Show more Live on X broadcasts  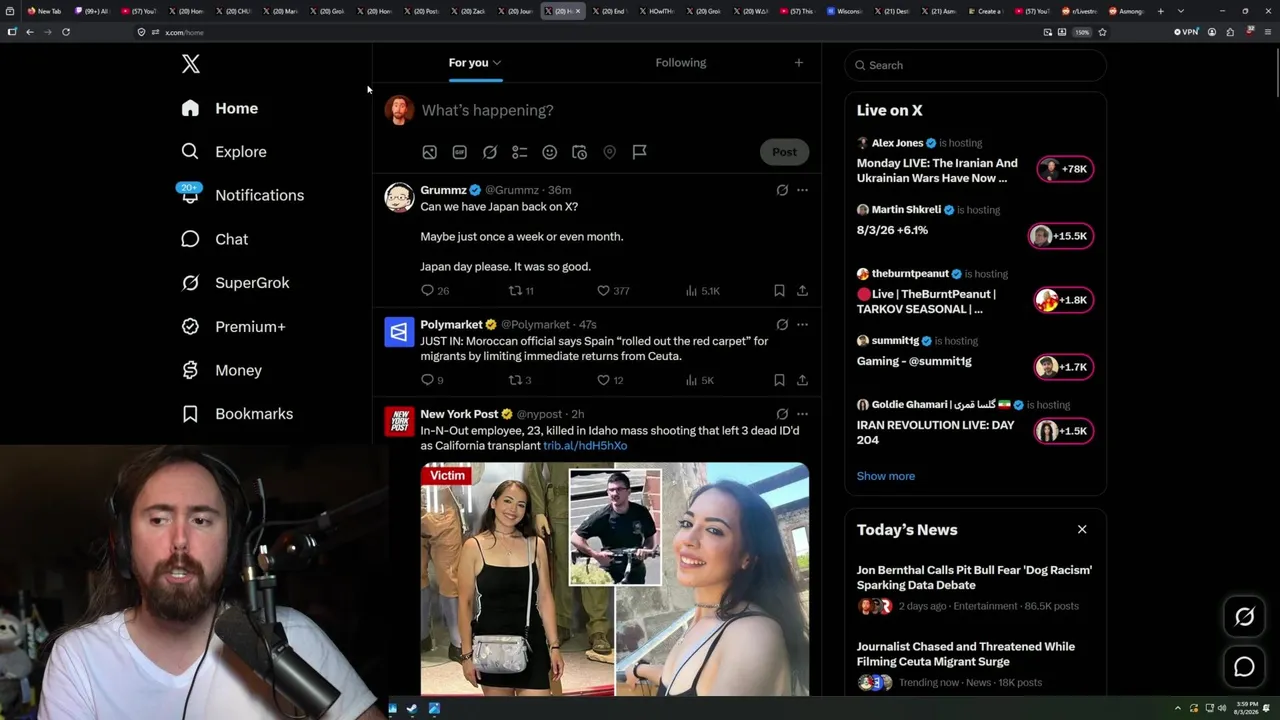(886, 476)
